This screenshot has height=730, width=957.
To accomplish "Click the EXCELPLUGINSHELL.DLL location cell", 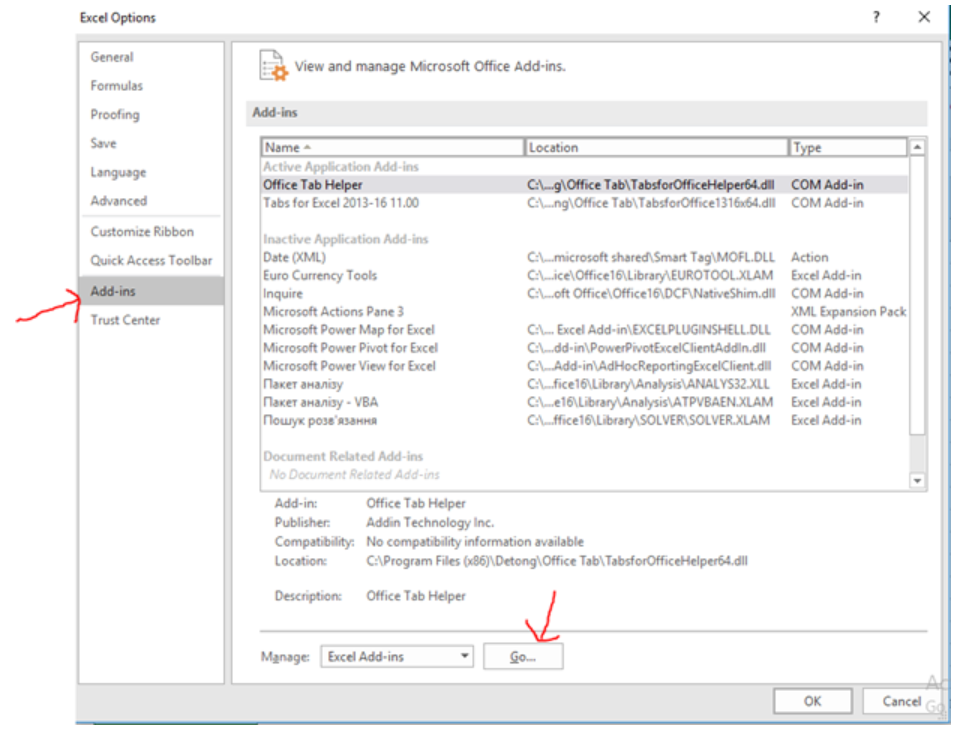I will pyautogui.click(x=649, y=330).
